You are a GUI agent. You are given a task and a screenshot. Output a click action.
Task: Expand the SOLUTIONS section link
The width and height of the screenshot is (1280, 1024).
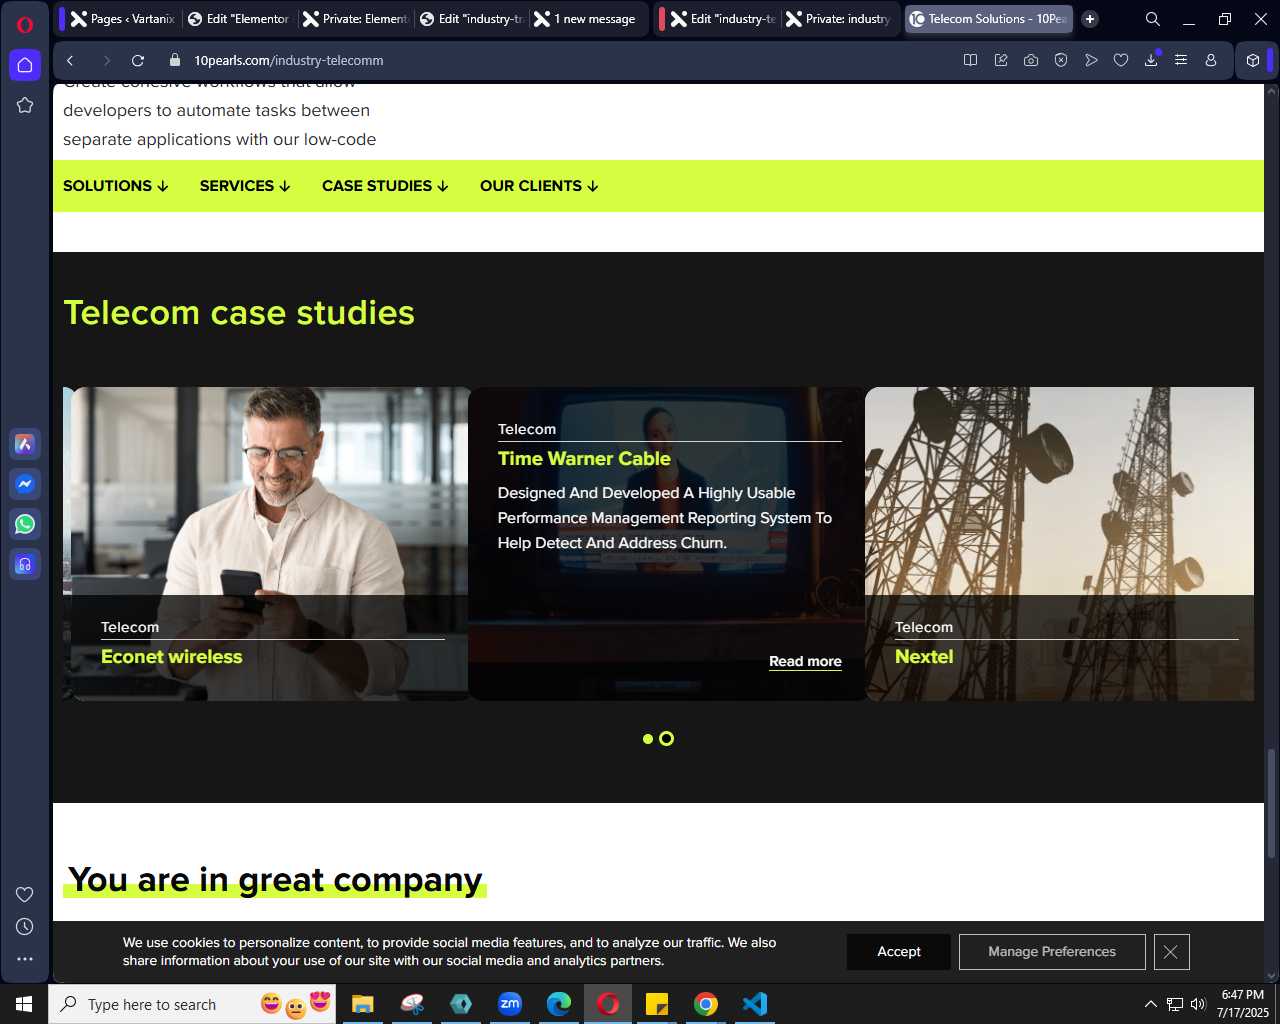(x=116, y=186)
